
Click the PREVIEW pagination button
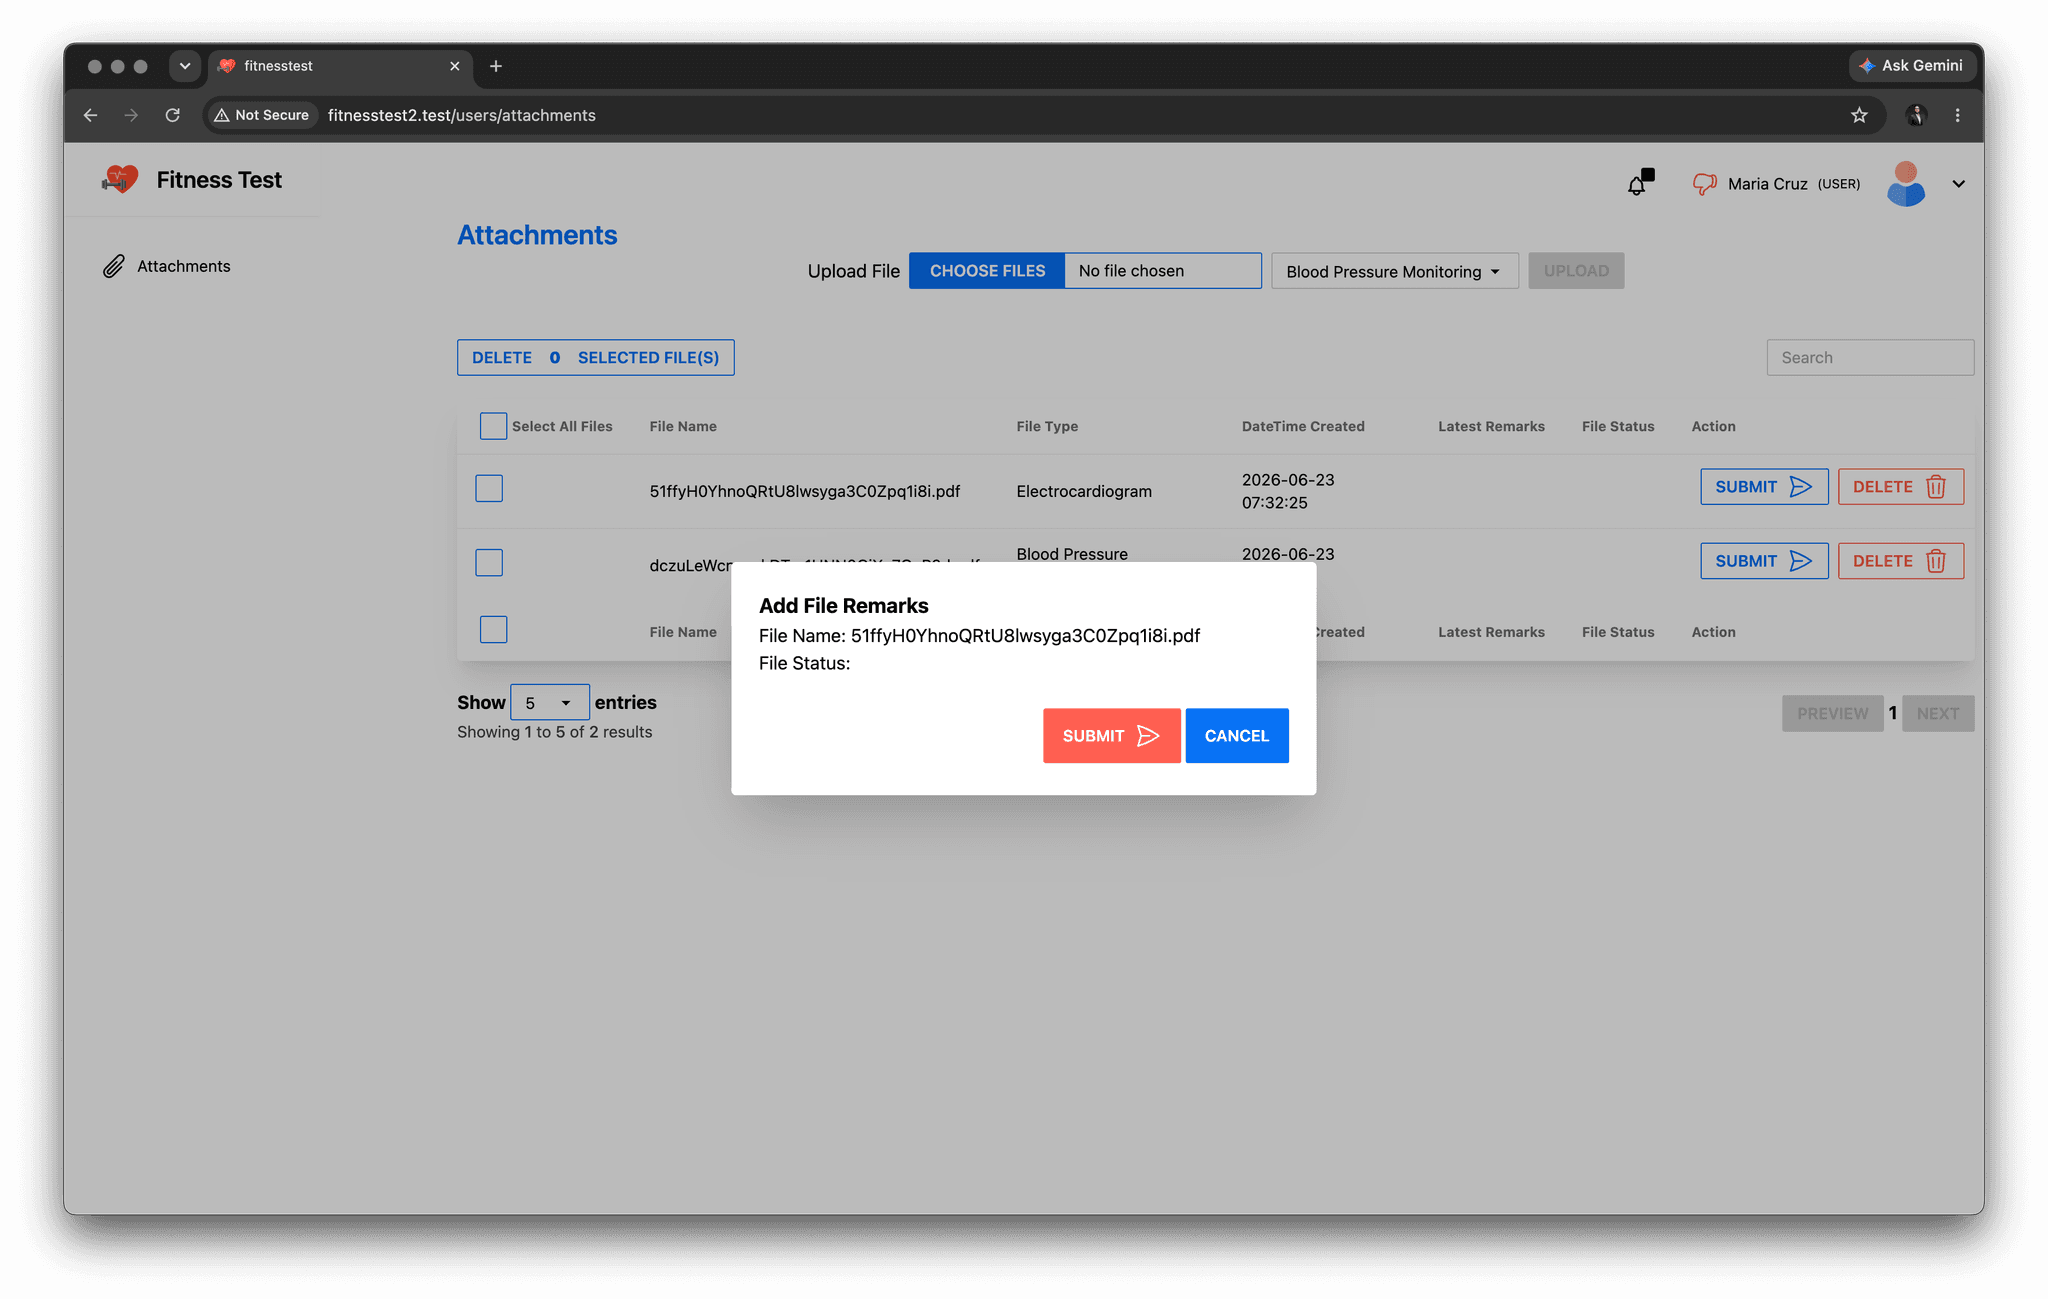[x=1832, y=714]
